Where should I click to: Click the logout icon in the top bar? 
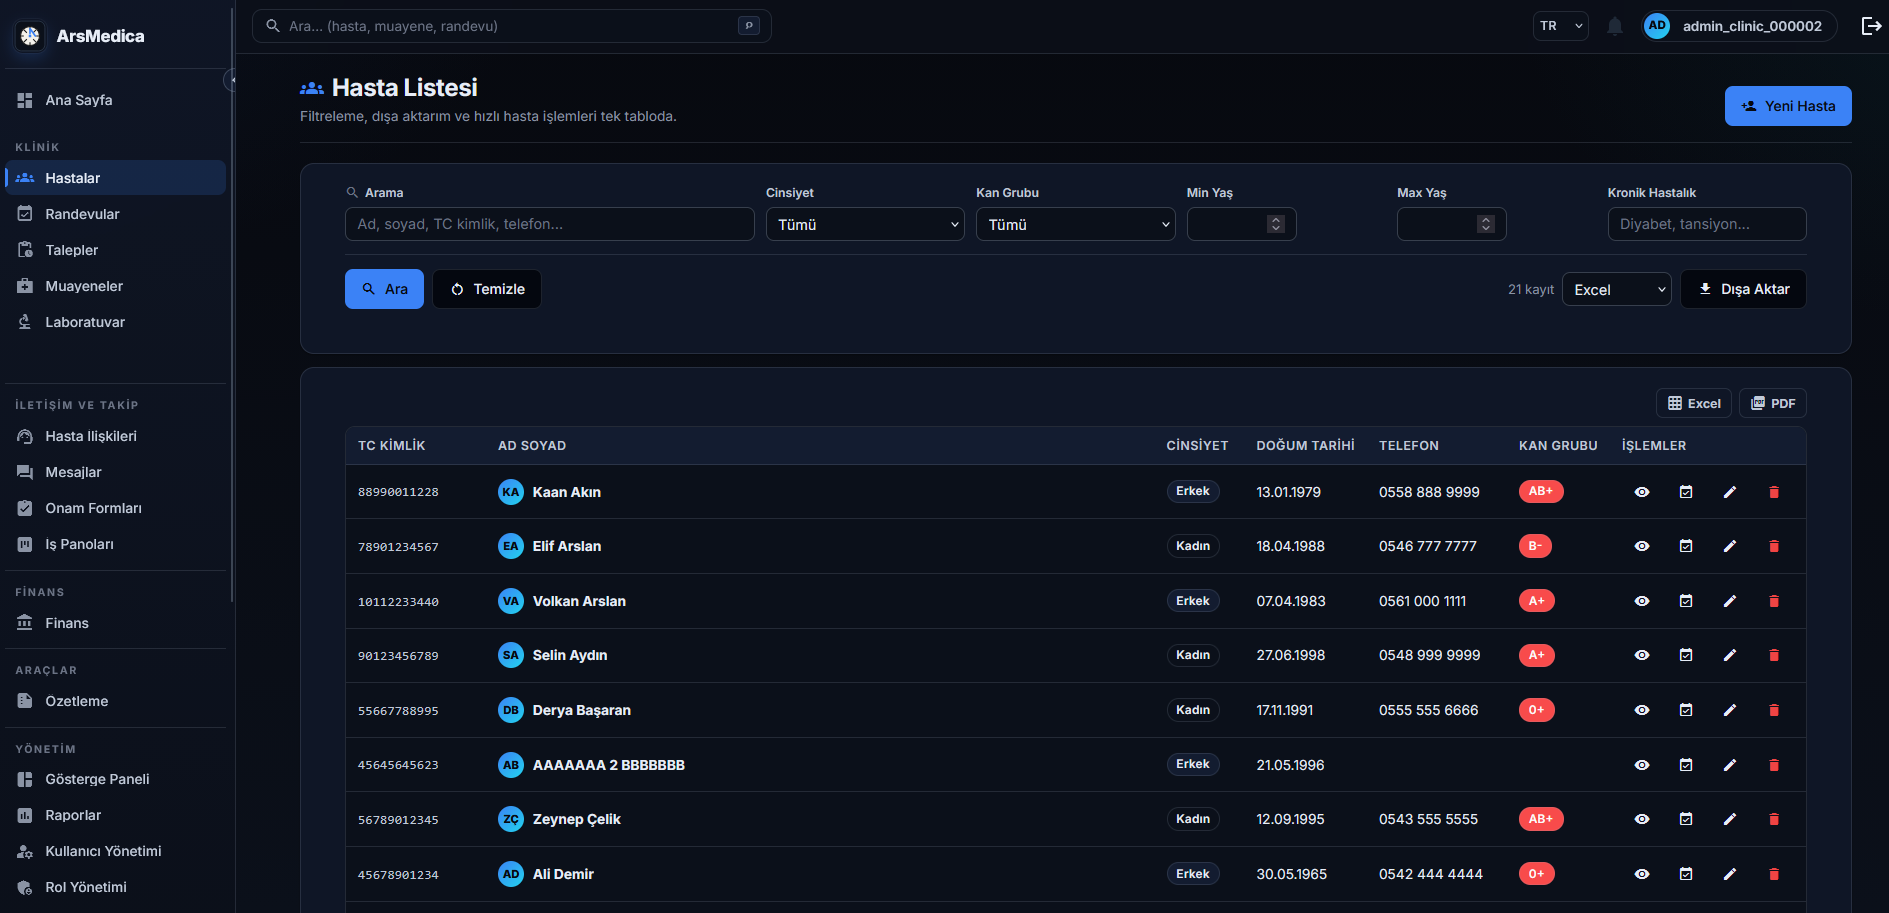(x=1871, y=26)
